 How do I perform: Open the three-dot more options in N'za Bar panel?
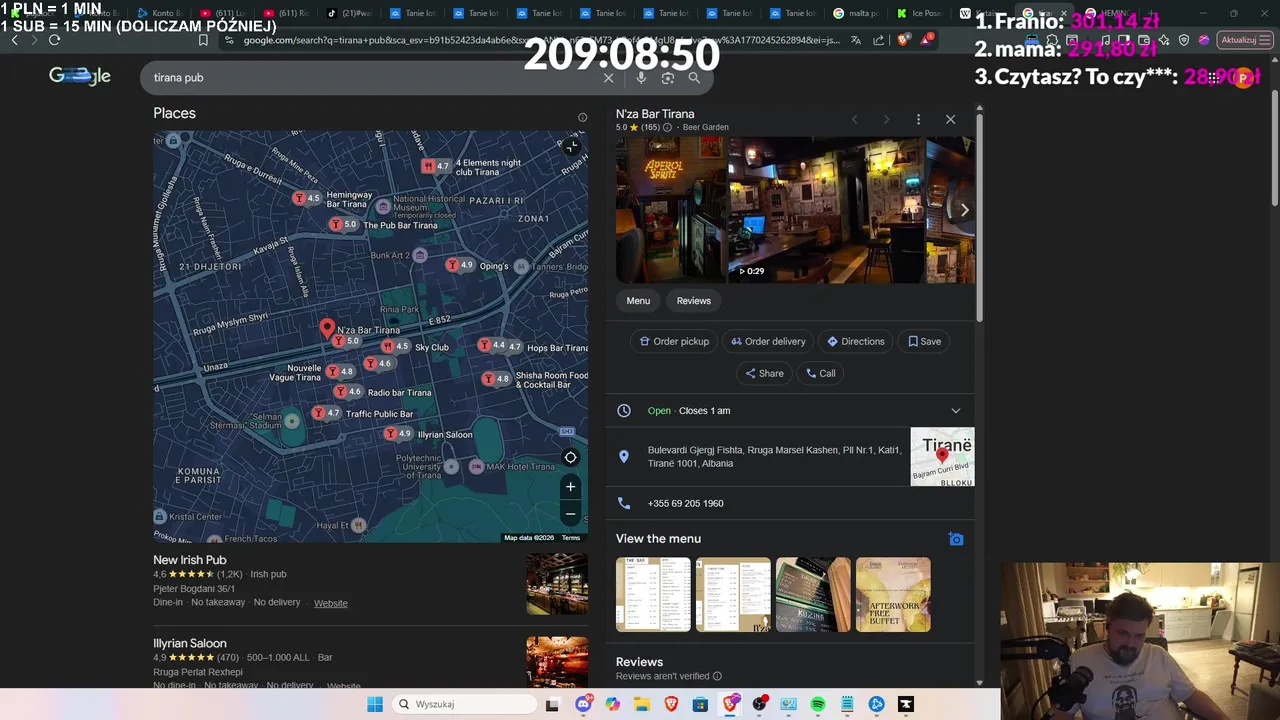click(x=918, y=119)
